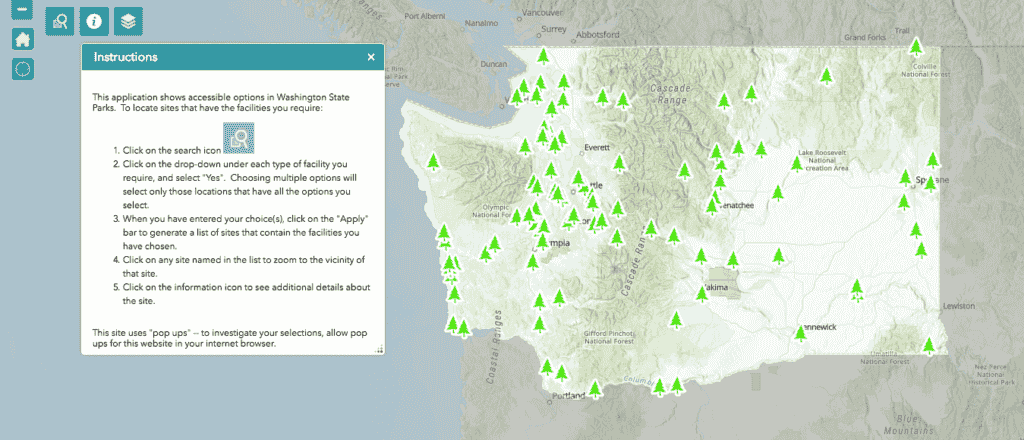Image resolution: width=1024 pixels, height=440 pixels.
Task: Click the Duncan label on map
Action: click(493, 64)
